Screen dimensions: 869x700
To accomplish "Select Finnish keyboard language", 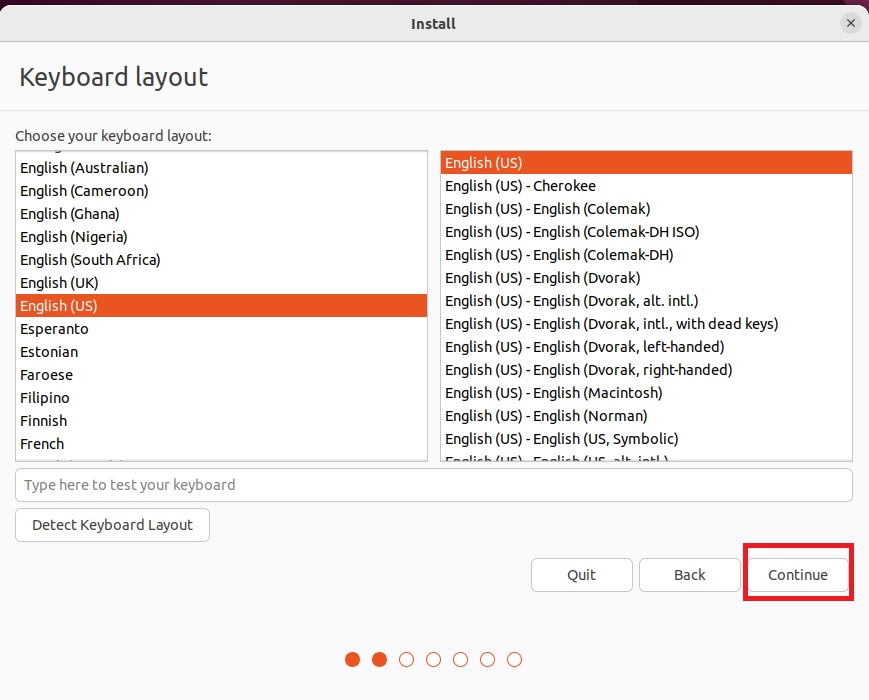I will [x=44, y=421].
